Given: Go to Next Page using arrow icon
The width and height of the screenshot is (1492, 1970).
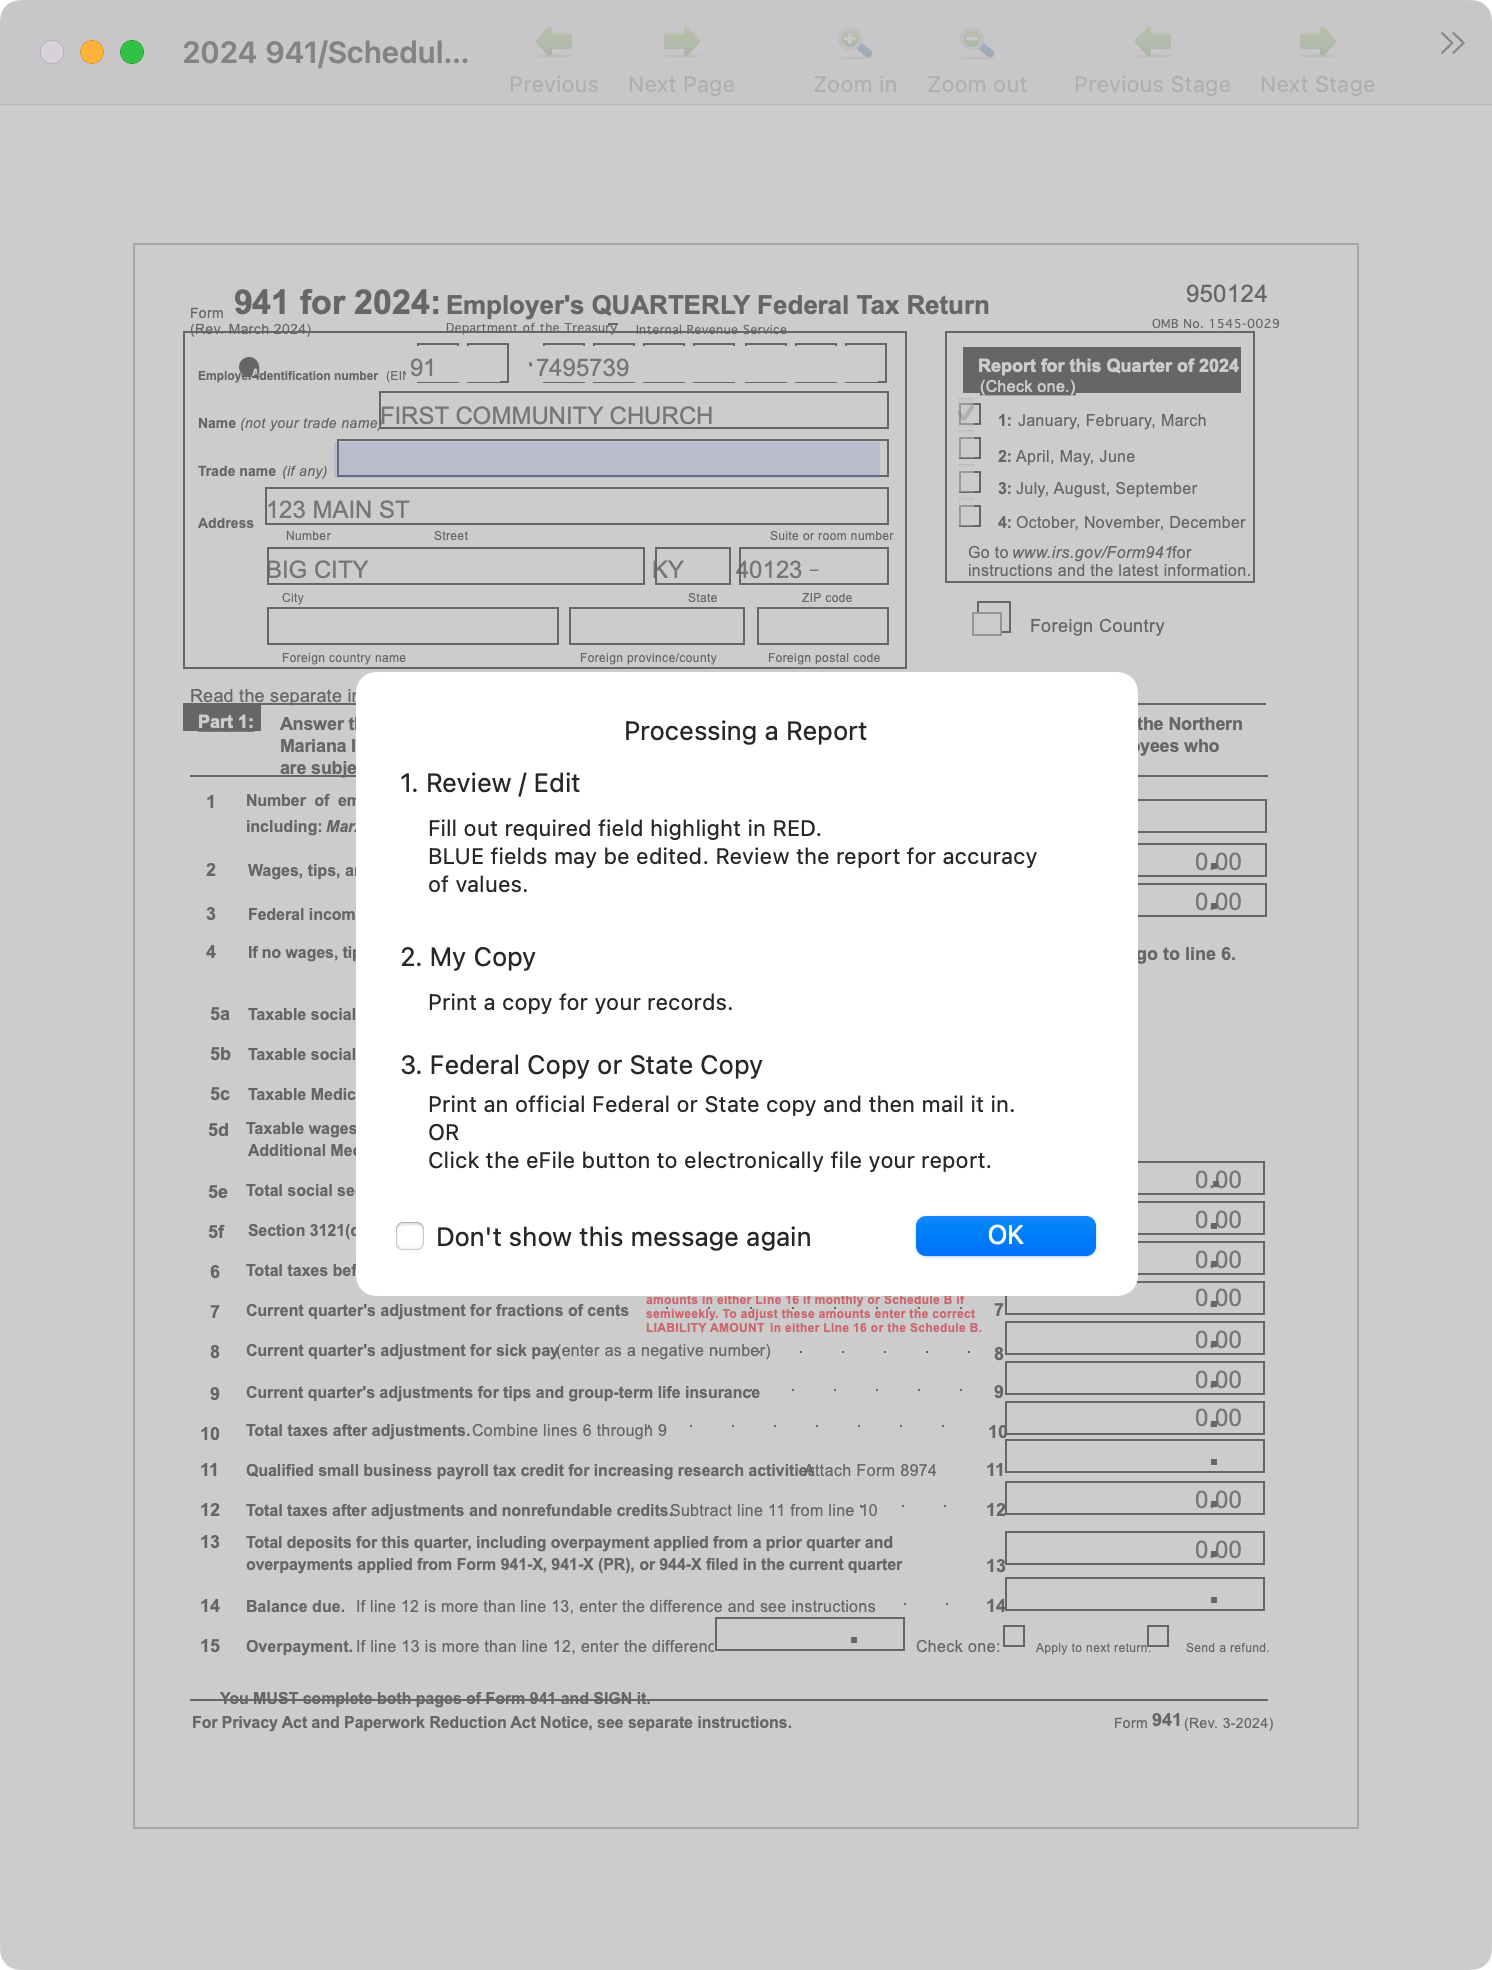Looking at the screenshot, I should click(x=681, y=43).
